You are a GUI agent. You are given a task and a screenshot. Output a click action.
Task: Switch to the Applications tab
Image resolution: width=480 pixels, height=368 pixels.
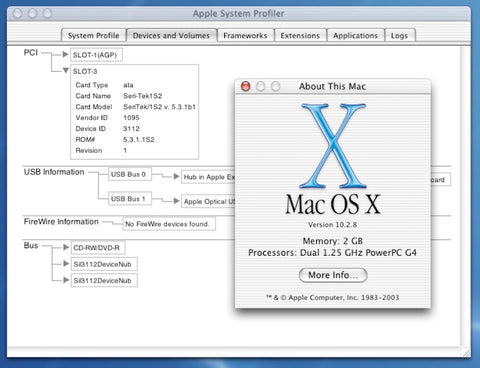click(x=355, y=36)
